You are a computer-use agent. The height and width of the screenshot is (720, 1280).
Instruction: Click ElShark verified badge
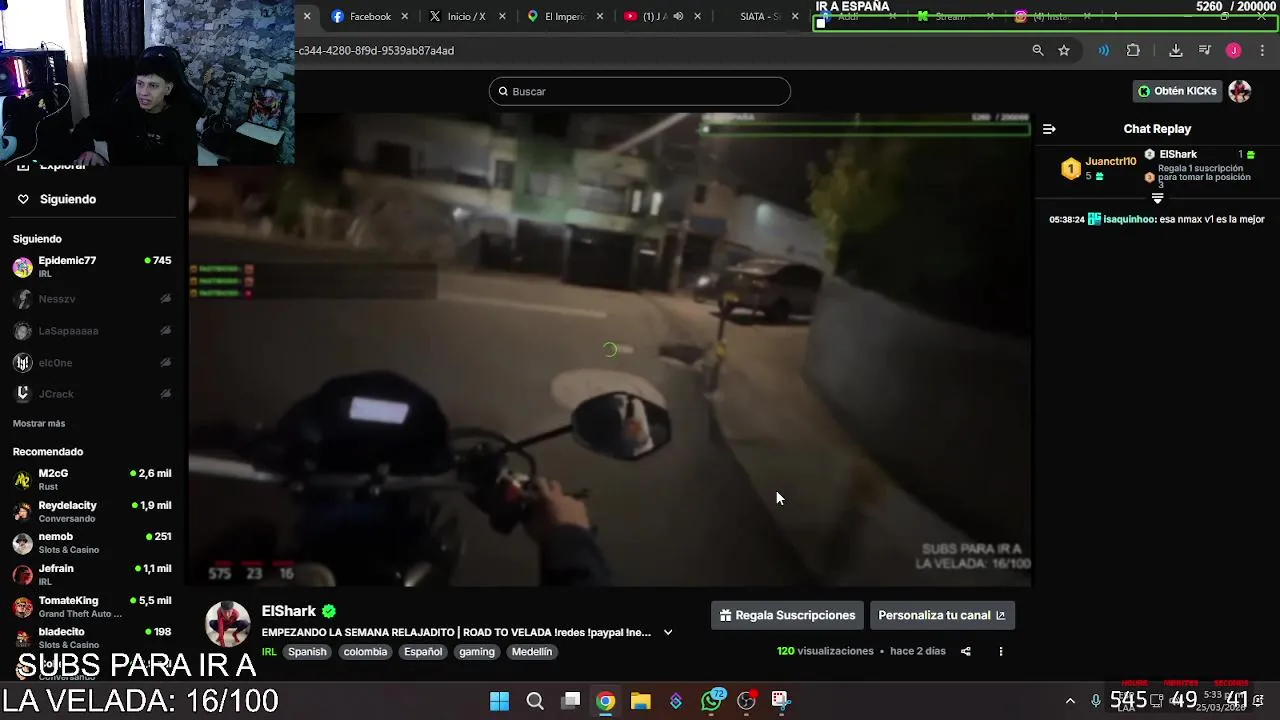[329, 611]
